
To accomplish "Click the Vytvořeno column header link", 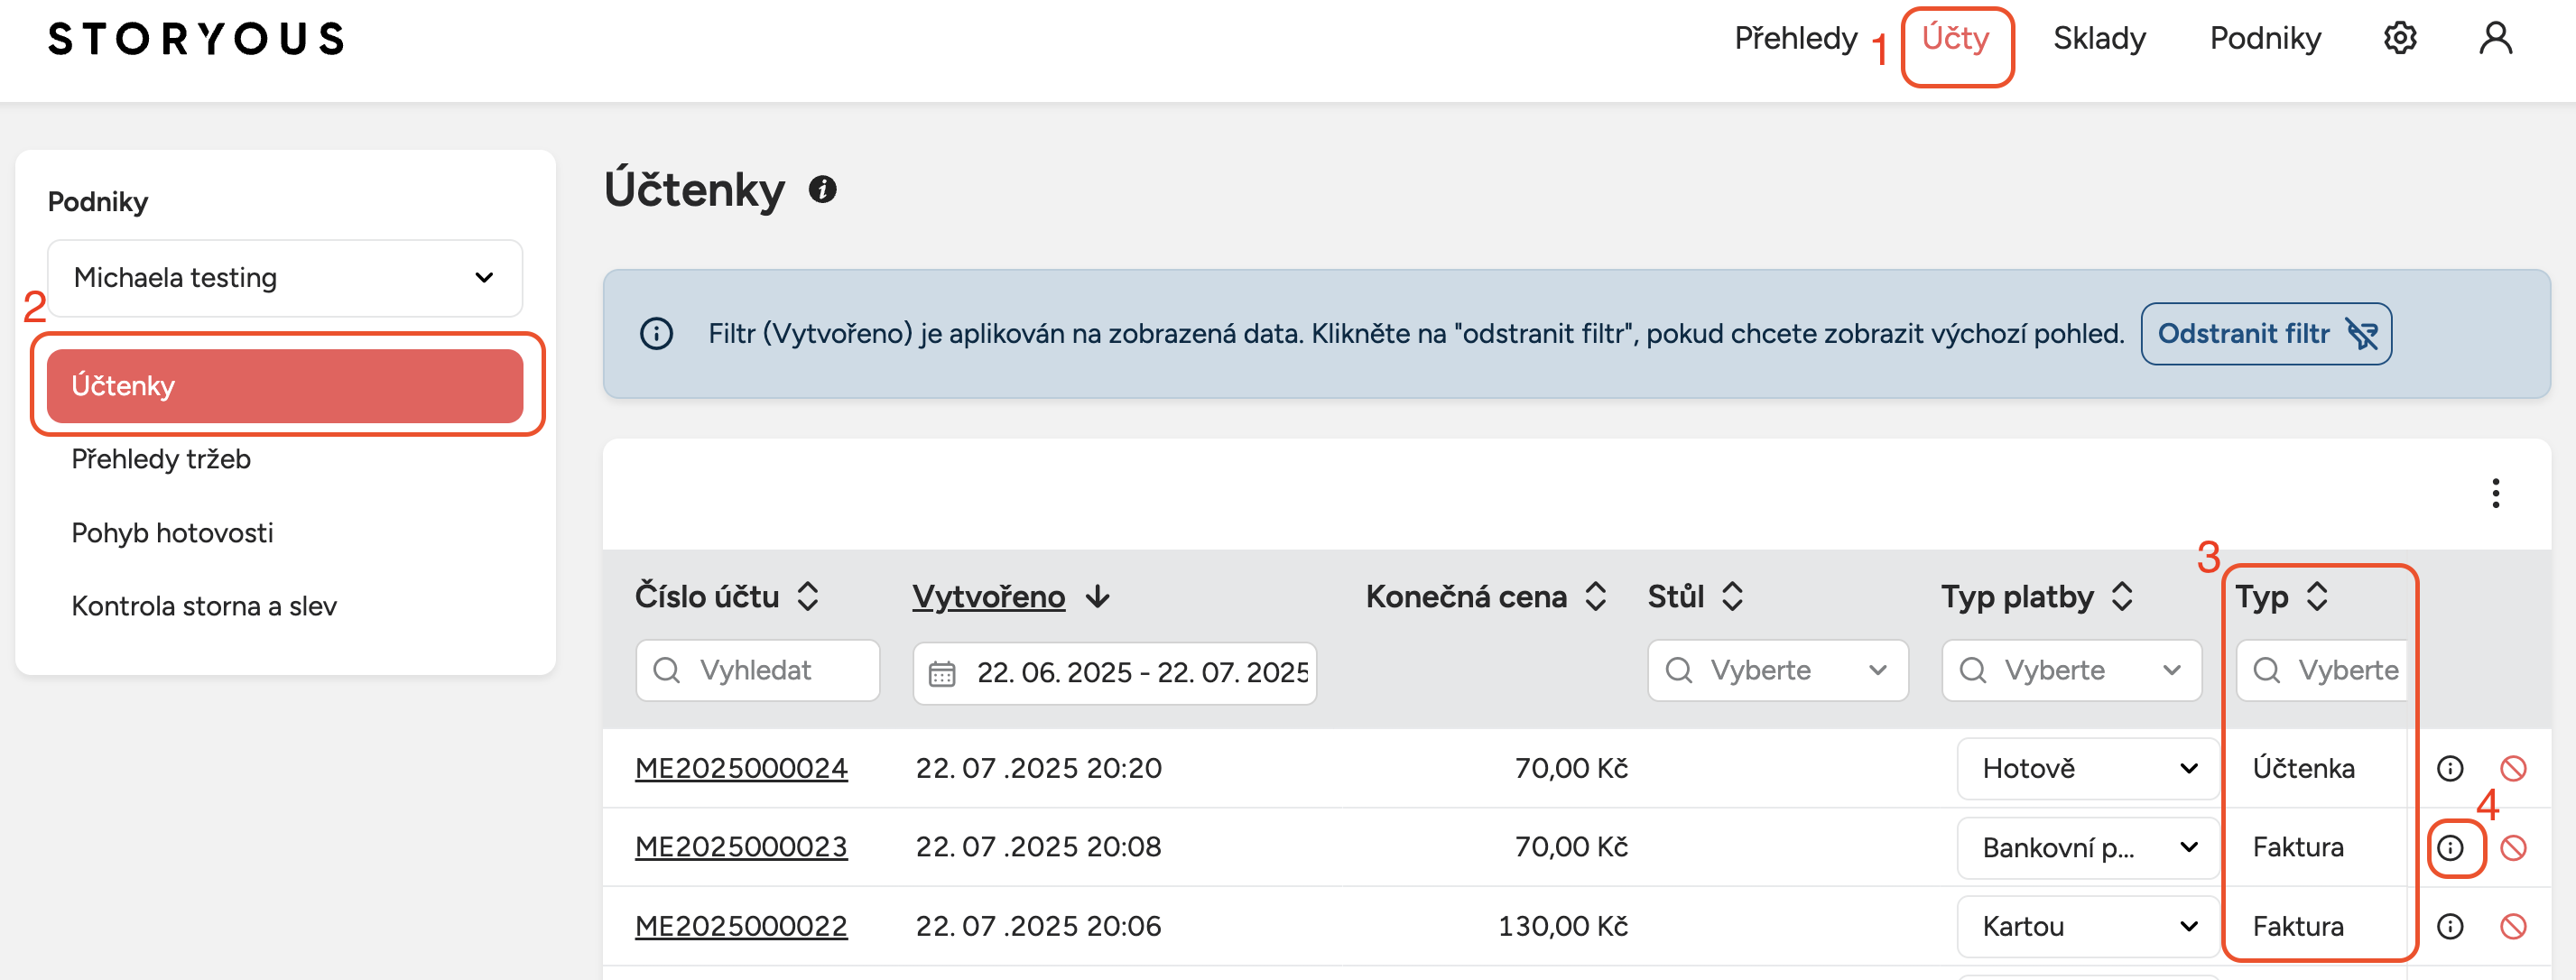I will (x=988, y=597).
